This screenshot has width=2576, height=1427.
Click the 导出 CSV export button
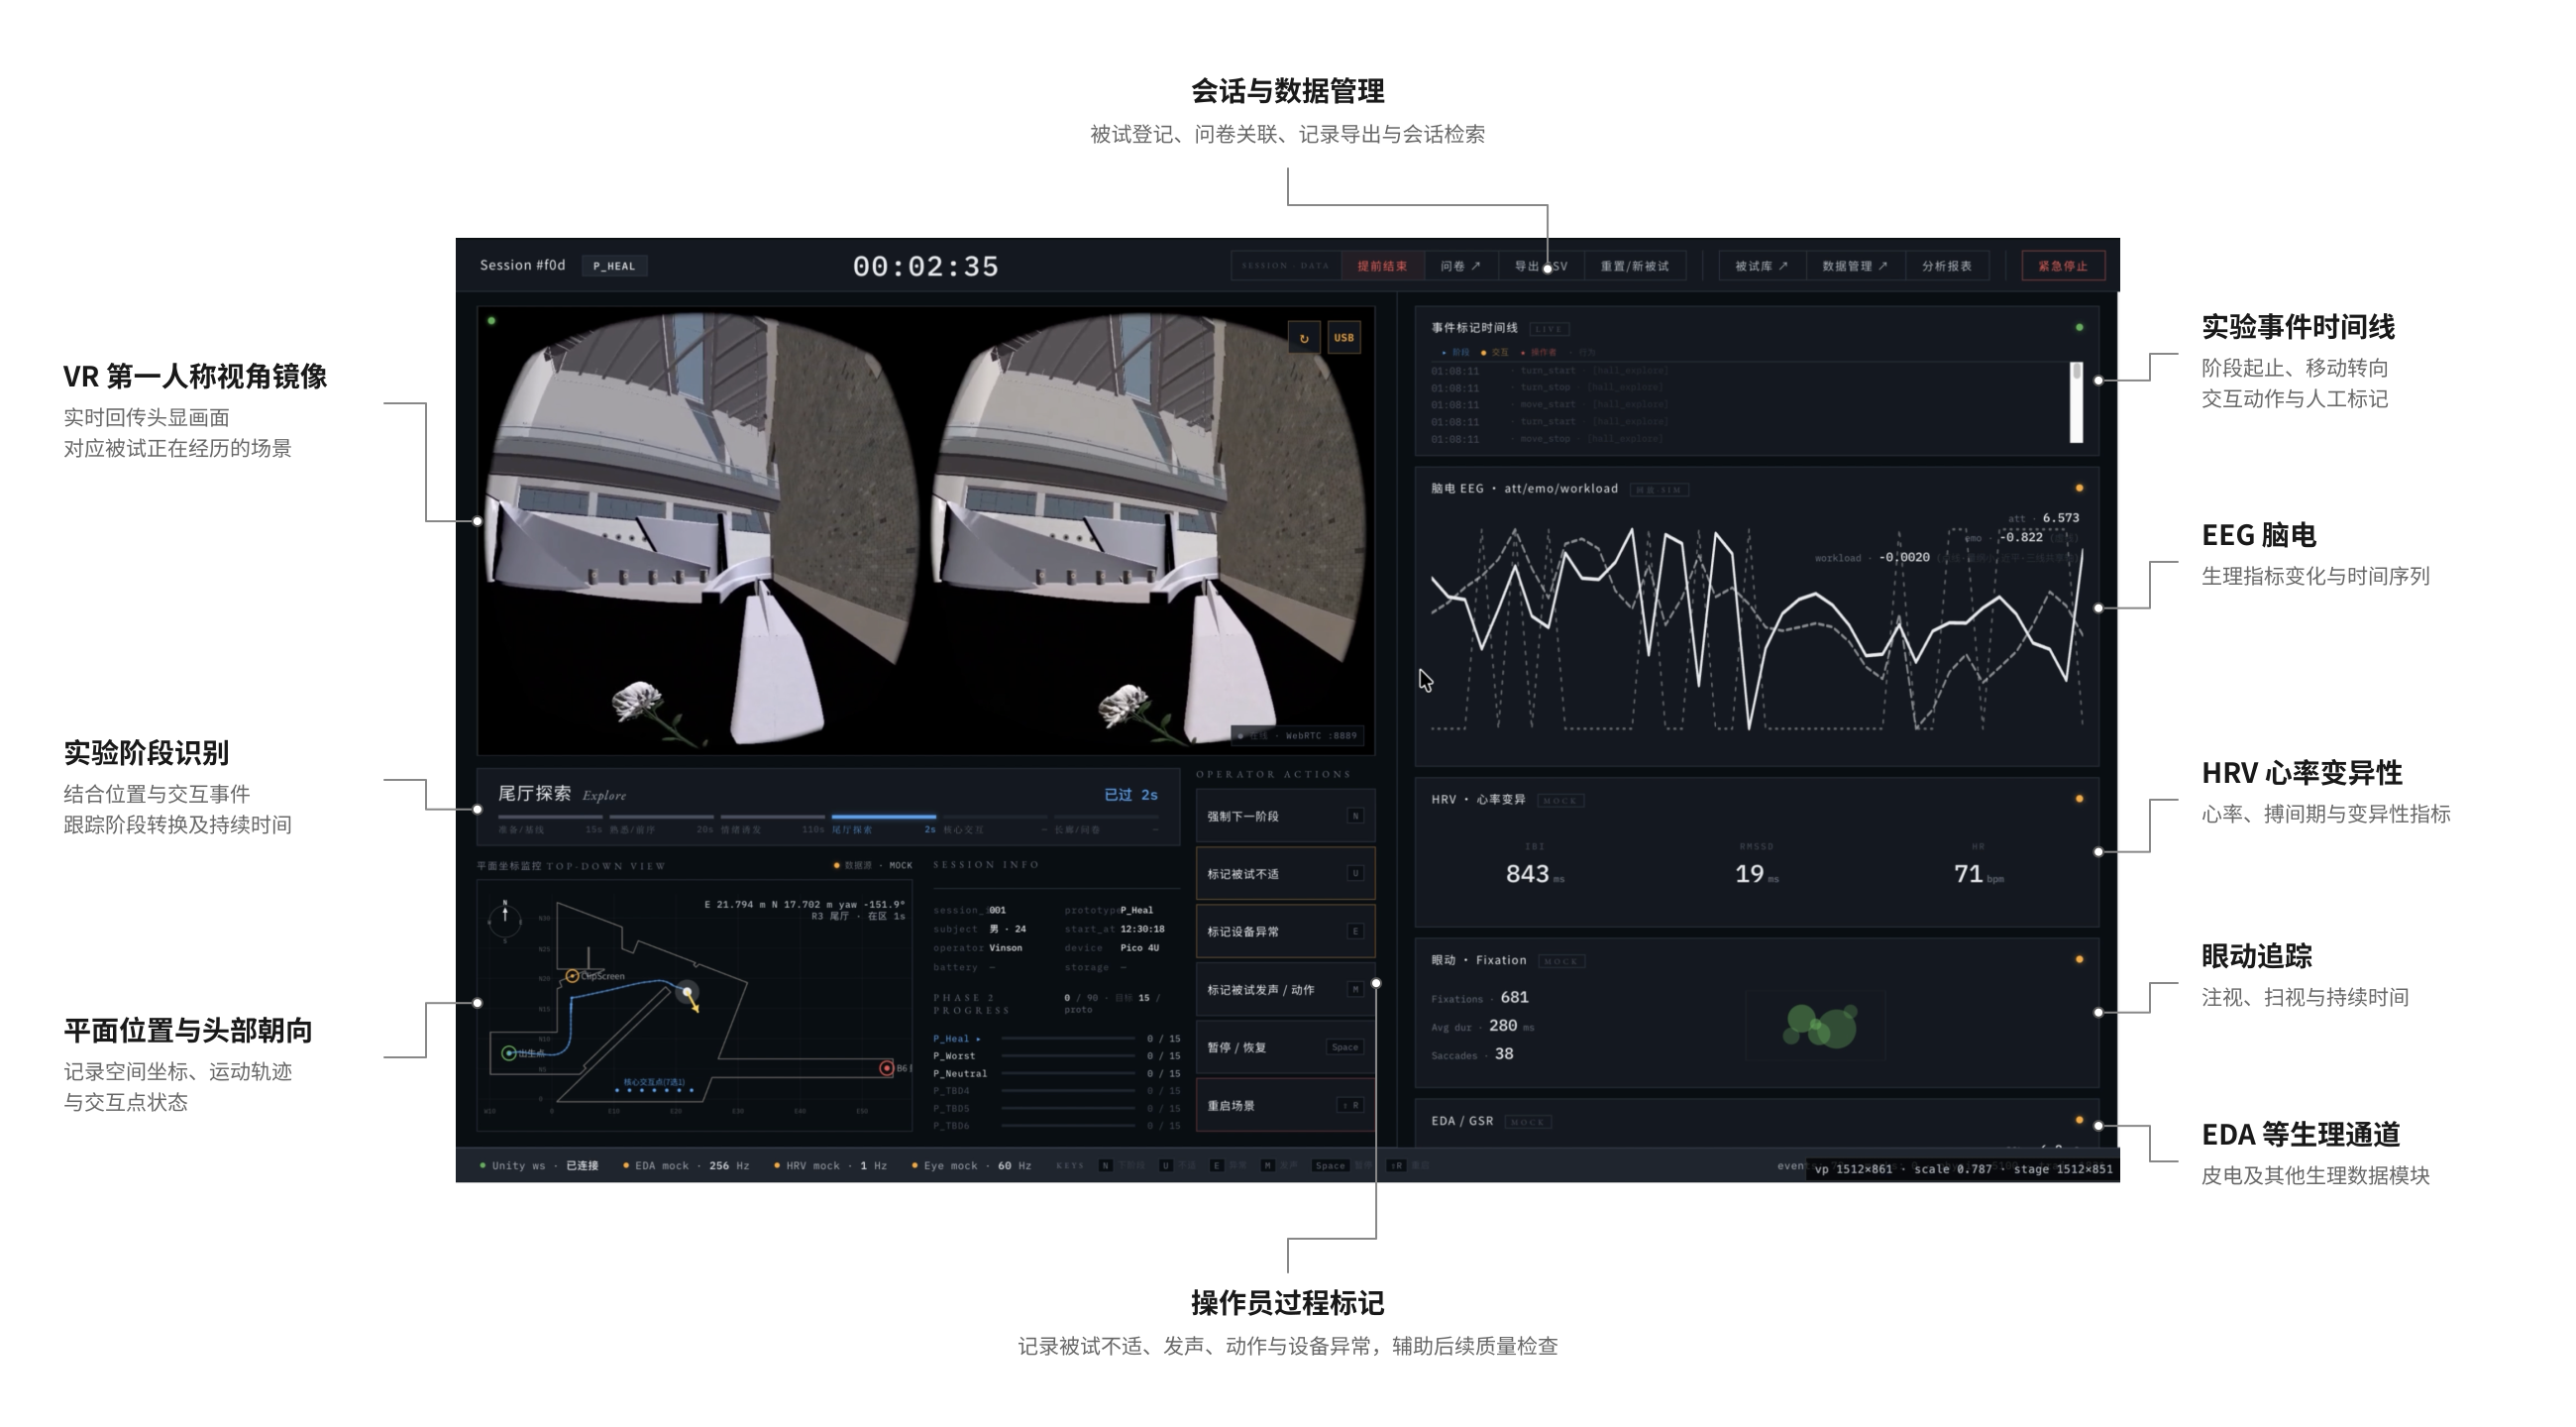tap(1540, 266)
